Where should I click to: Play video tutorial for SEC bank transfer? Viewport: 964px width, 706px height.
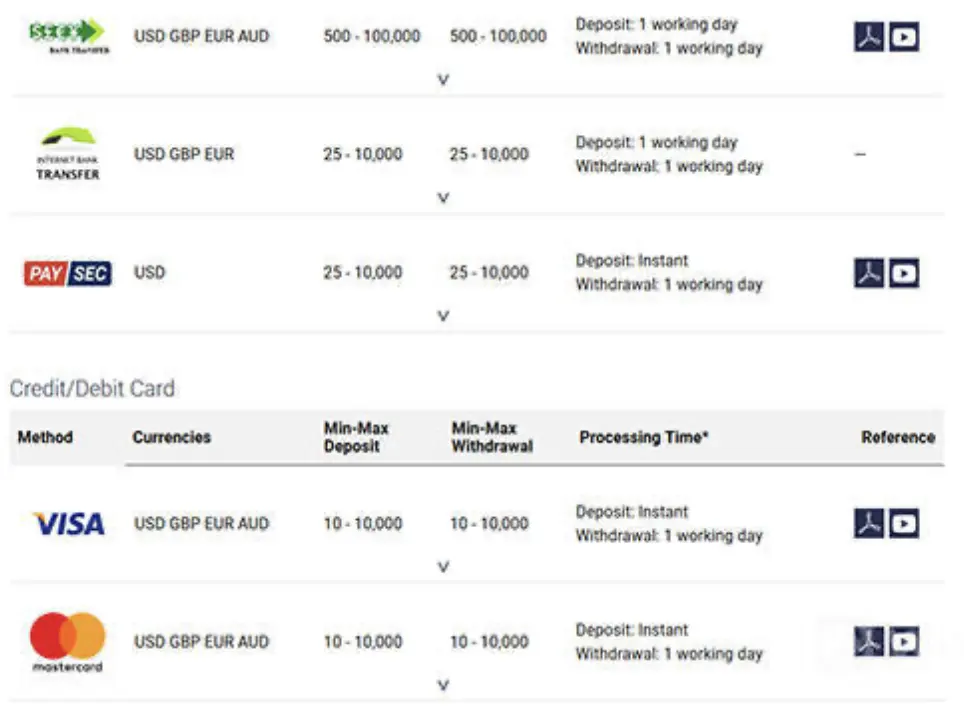click(904, 36)
